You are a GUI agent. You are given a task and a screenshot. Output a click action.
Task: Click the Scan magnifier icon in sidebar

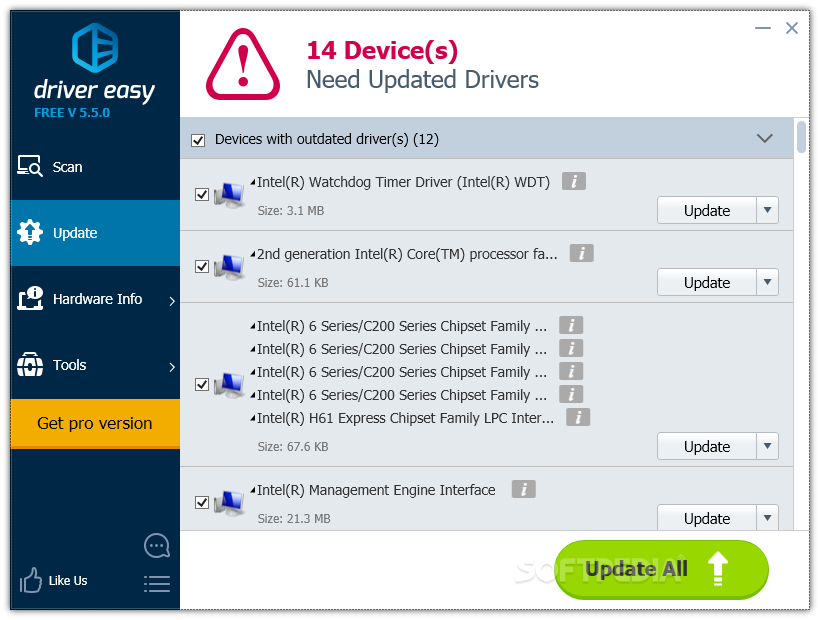pos(30,167)
